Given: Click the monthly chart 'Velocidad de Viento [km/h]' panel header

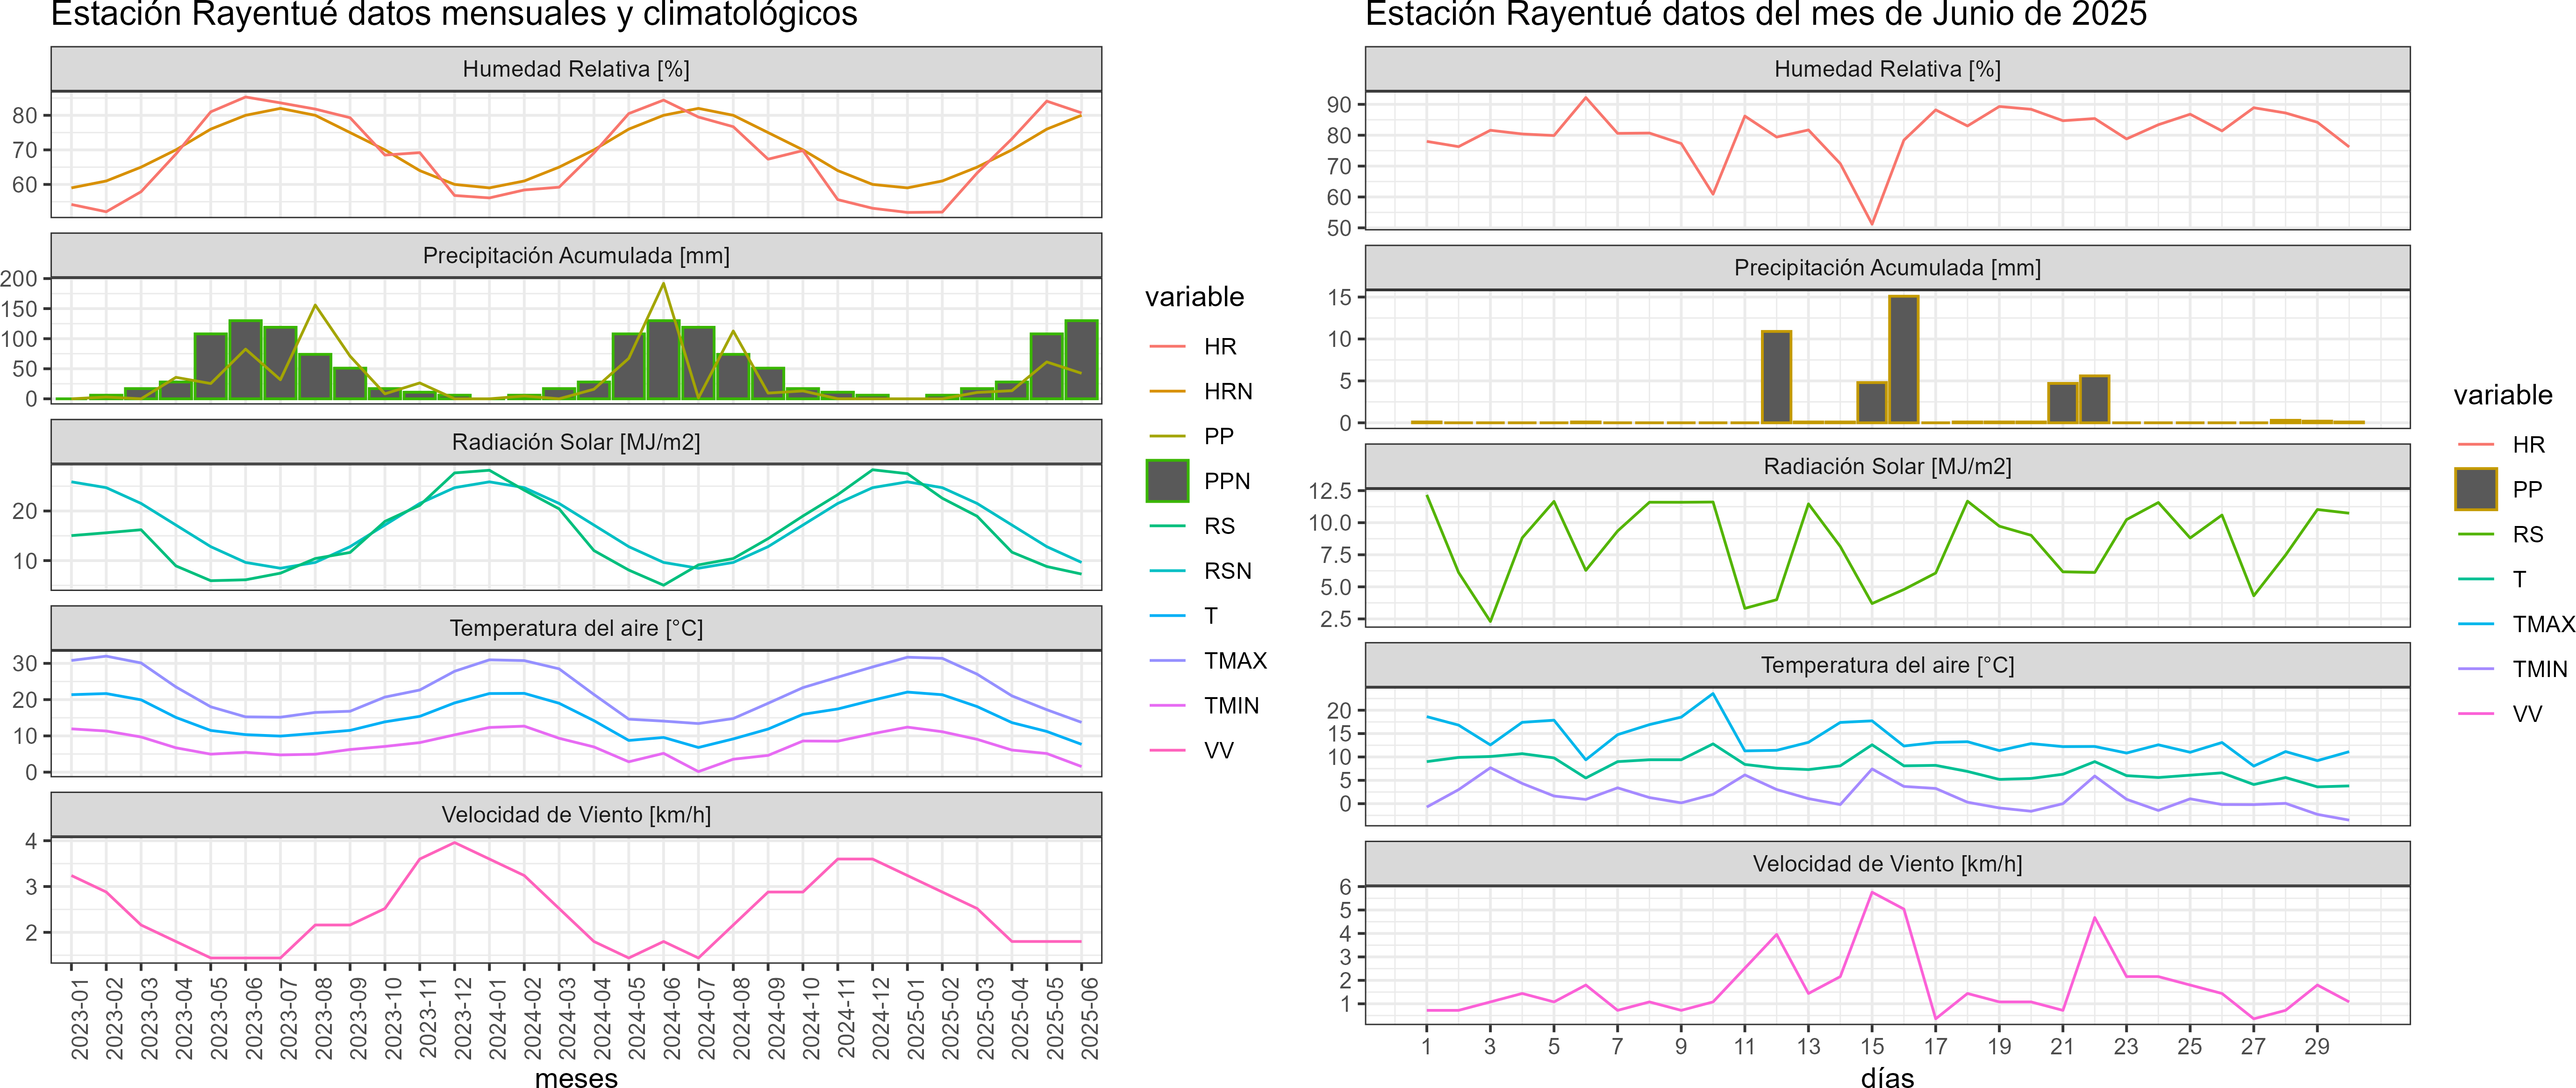Looking at the screenshot, I should pyautogui.click(x=576, y=815).
